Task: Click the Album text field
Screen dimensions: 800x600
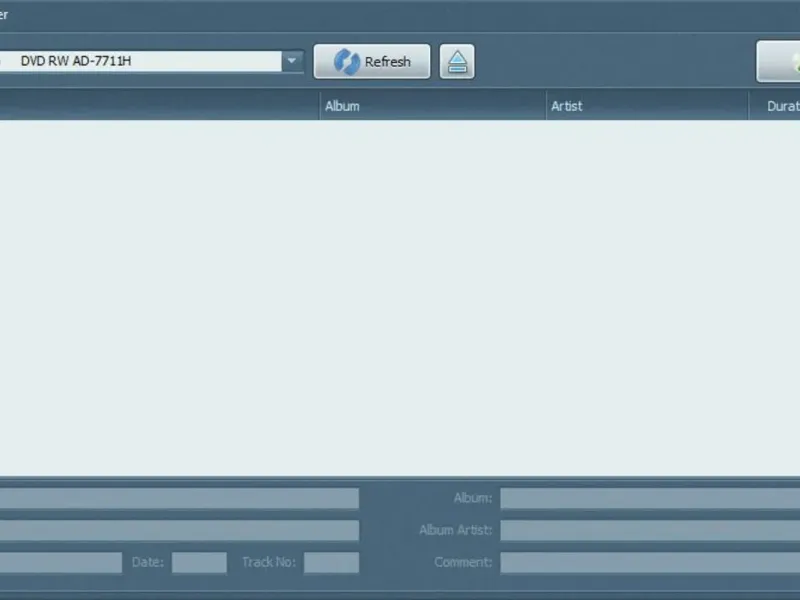Action: point(650,498)
